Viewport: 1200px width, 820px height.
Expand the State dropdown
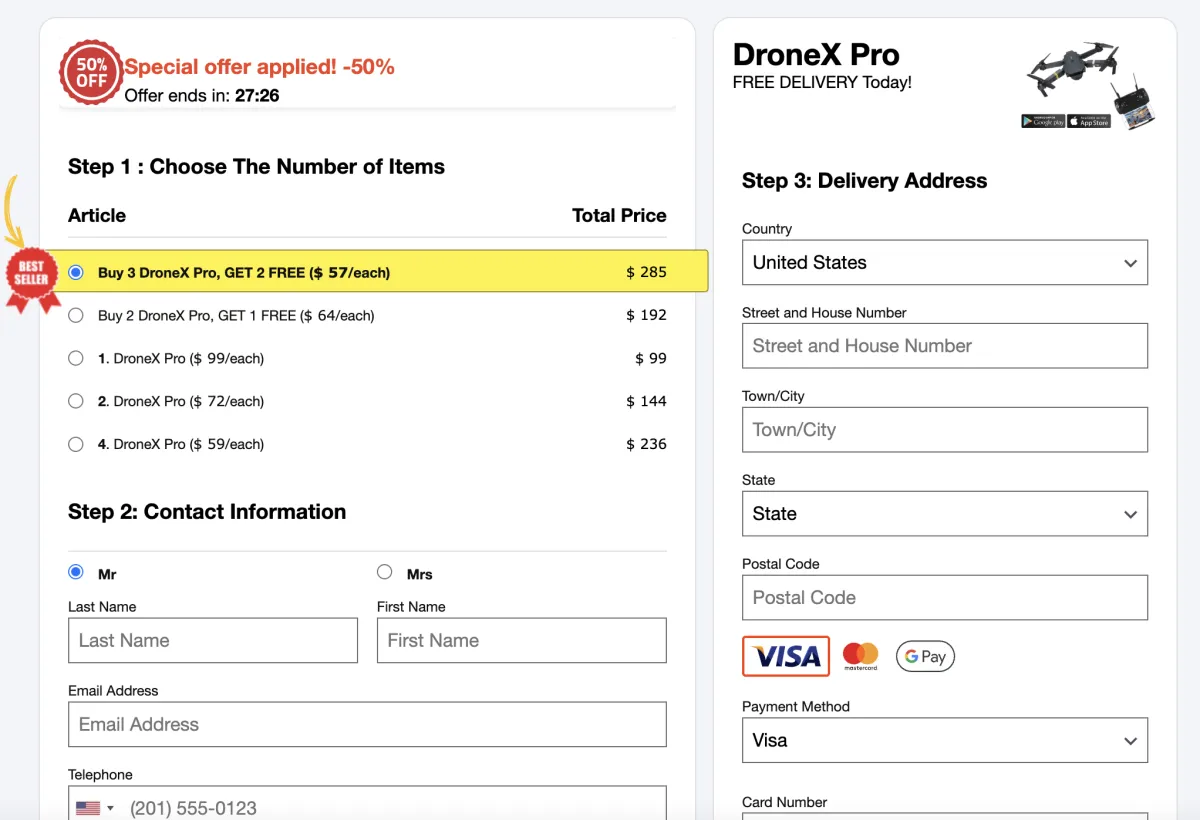pos(945,513)
